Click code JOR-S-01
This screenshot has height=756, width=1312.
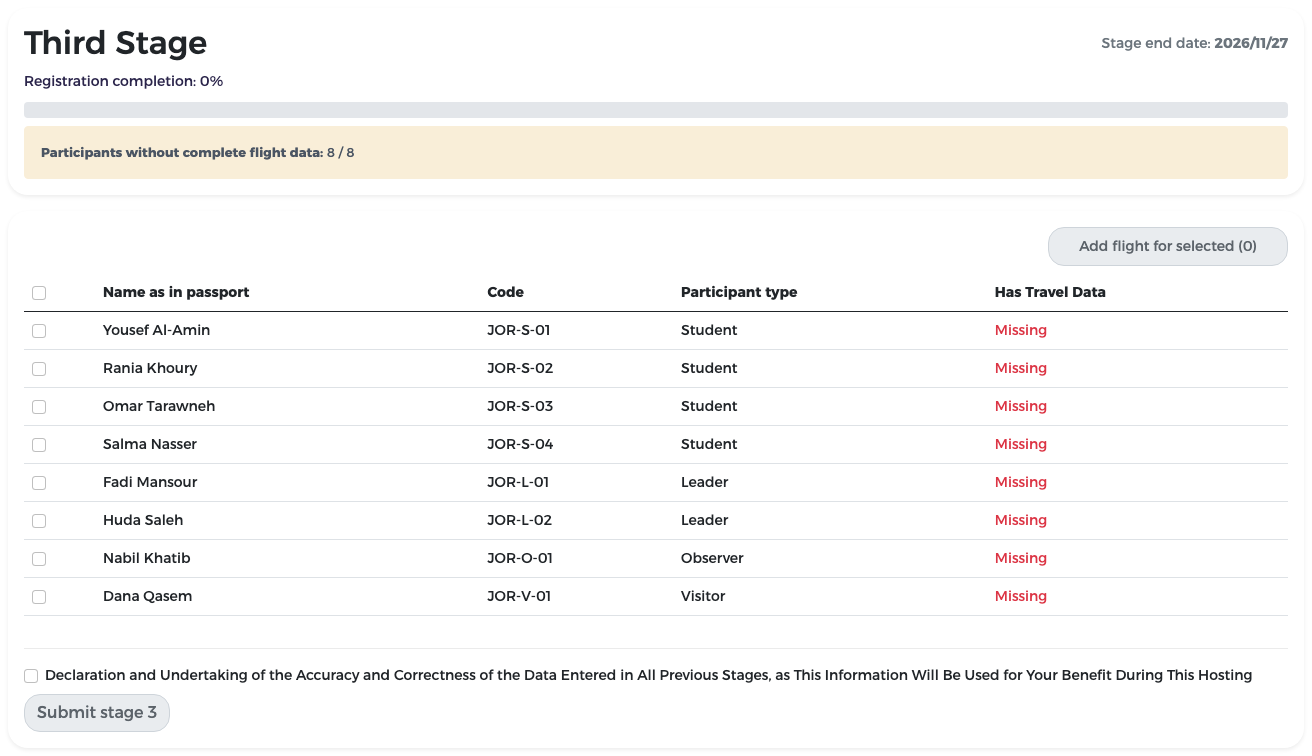tap(519, 330)
